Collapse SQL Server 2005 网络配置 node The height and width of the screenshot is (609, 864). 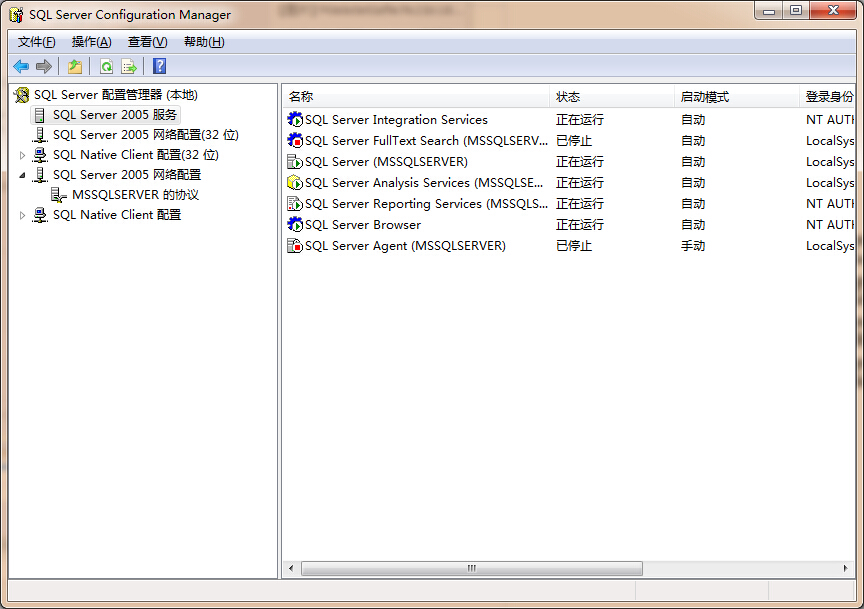22,175
